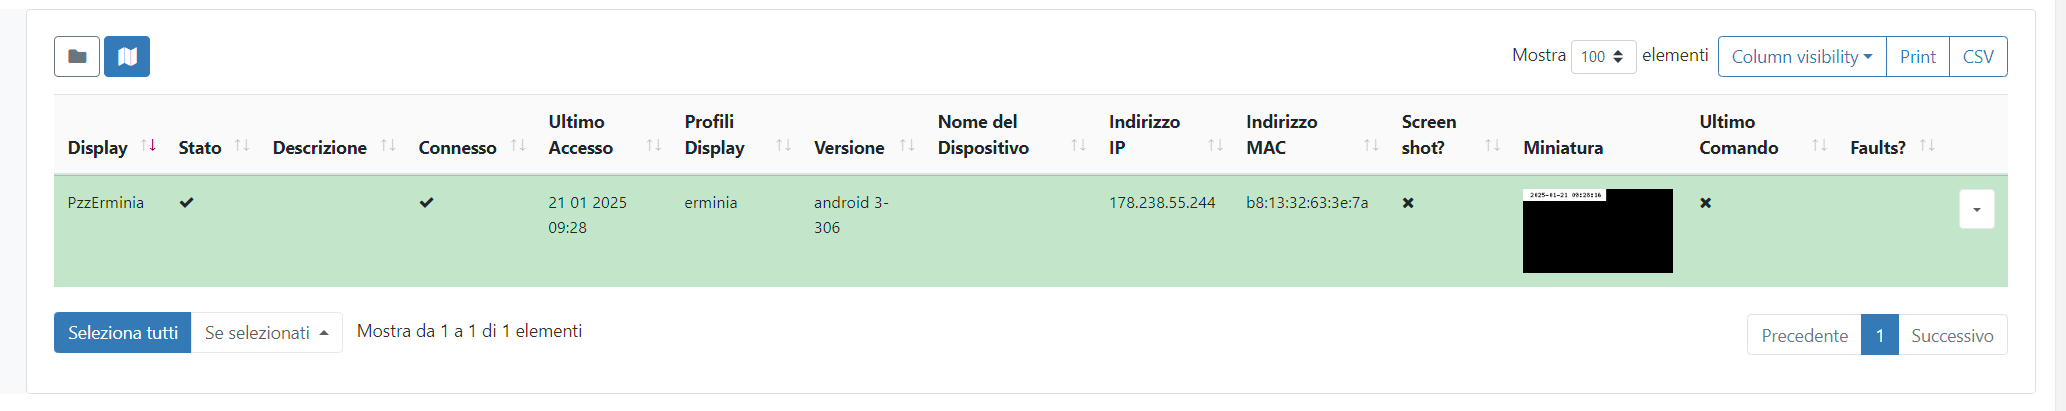Sort by Connesso column arrows
This screenshot has width=2066, height=411.
(518, 146)
